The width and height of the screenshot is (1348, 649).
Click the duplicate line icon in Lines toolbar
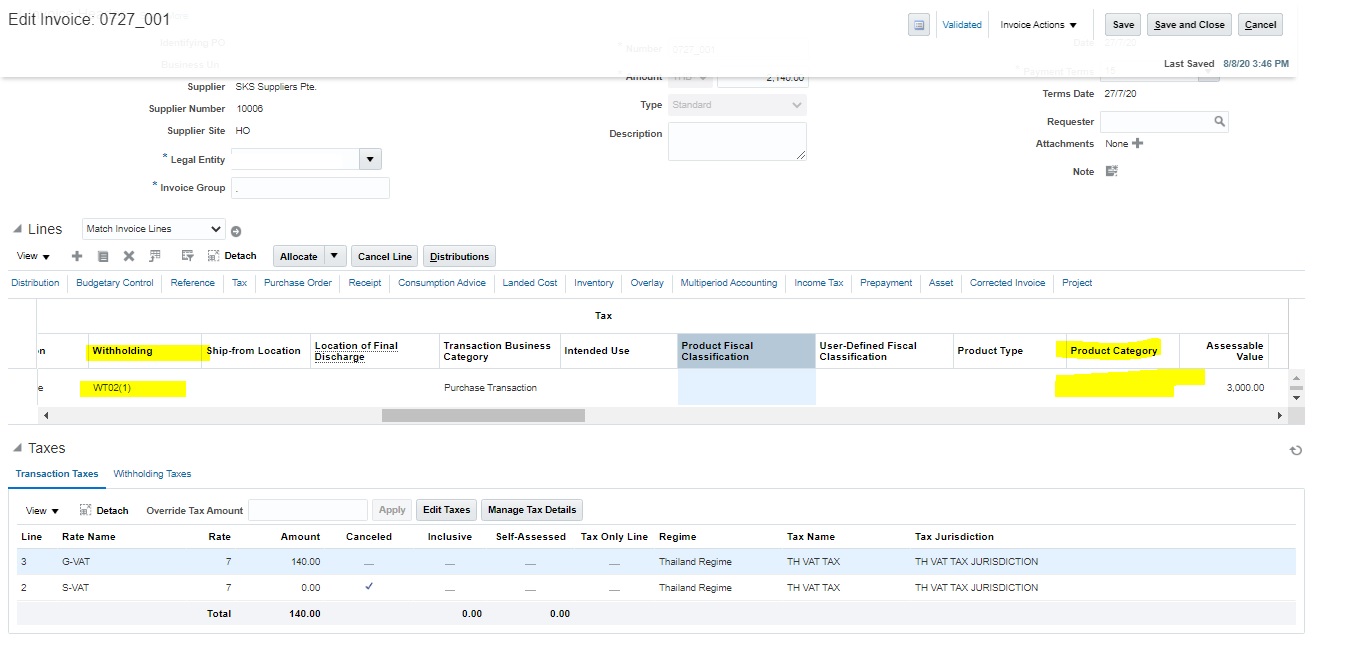click(103, 256)
